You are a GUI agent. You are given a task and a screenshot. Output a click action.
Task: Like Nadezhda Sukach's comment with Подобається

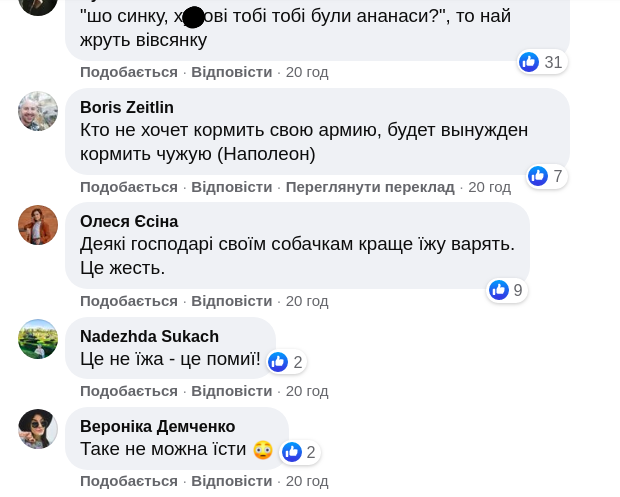click(129, 391)
